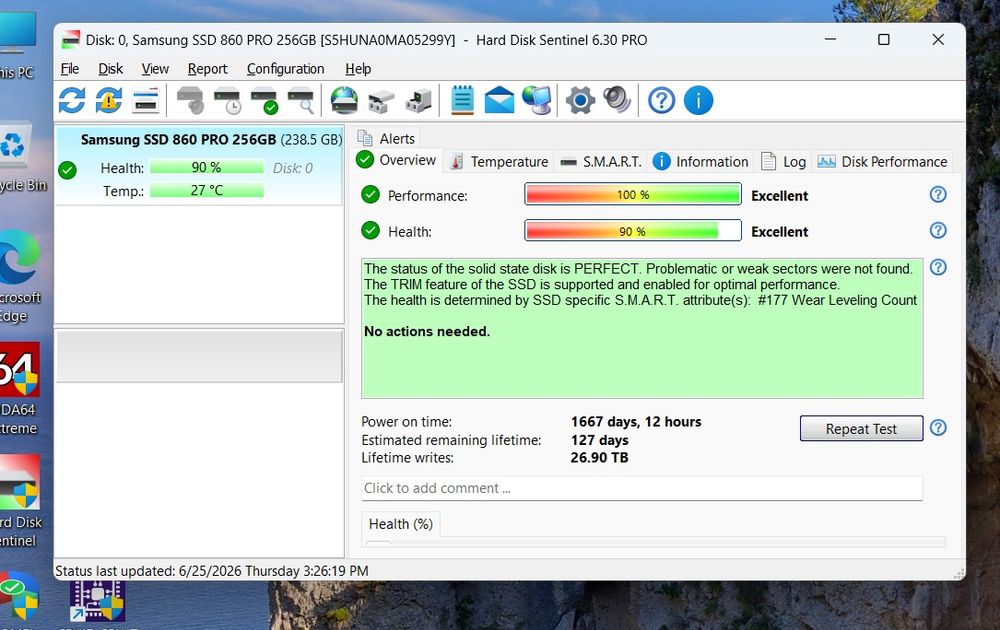Click the green status description text box
The image size is (1000, 630).
[642, 328]
